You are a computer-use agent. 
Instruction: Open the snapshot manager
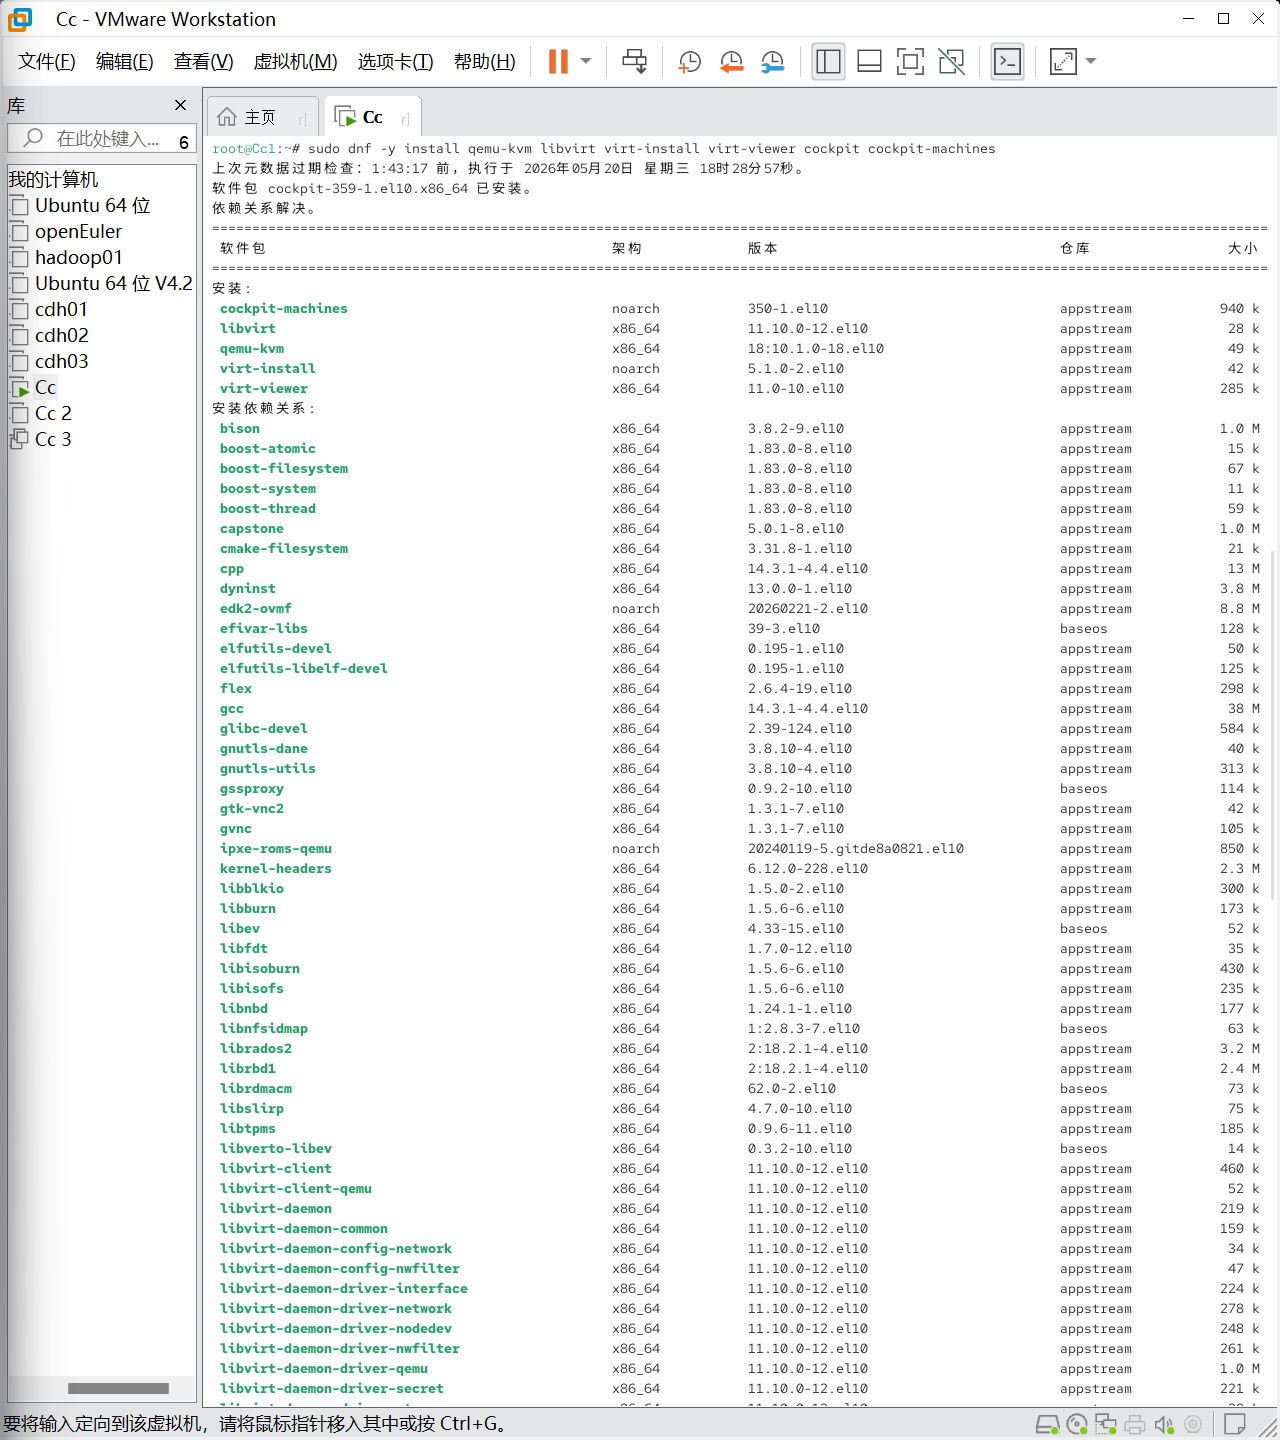pos(773,61)
